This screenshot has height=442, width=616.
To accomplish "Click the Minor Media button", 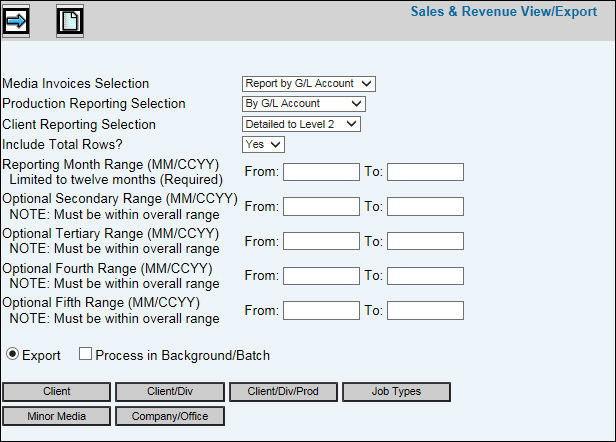I will pos(56,415).
